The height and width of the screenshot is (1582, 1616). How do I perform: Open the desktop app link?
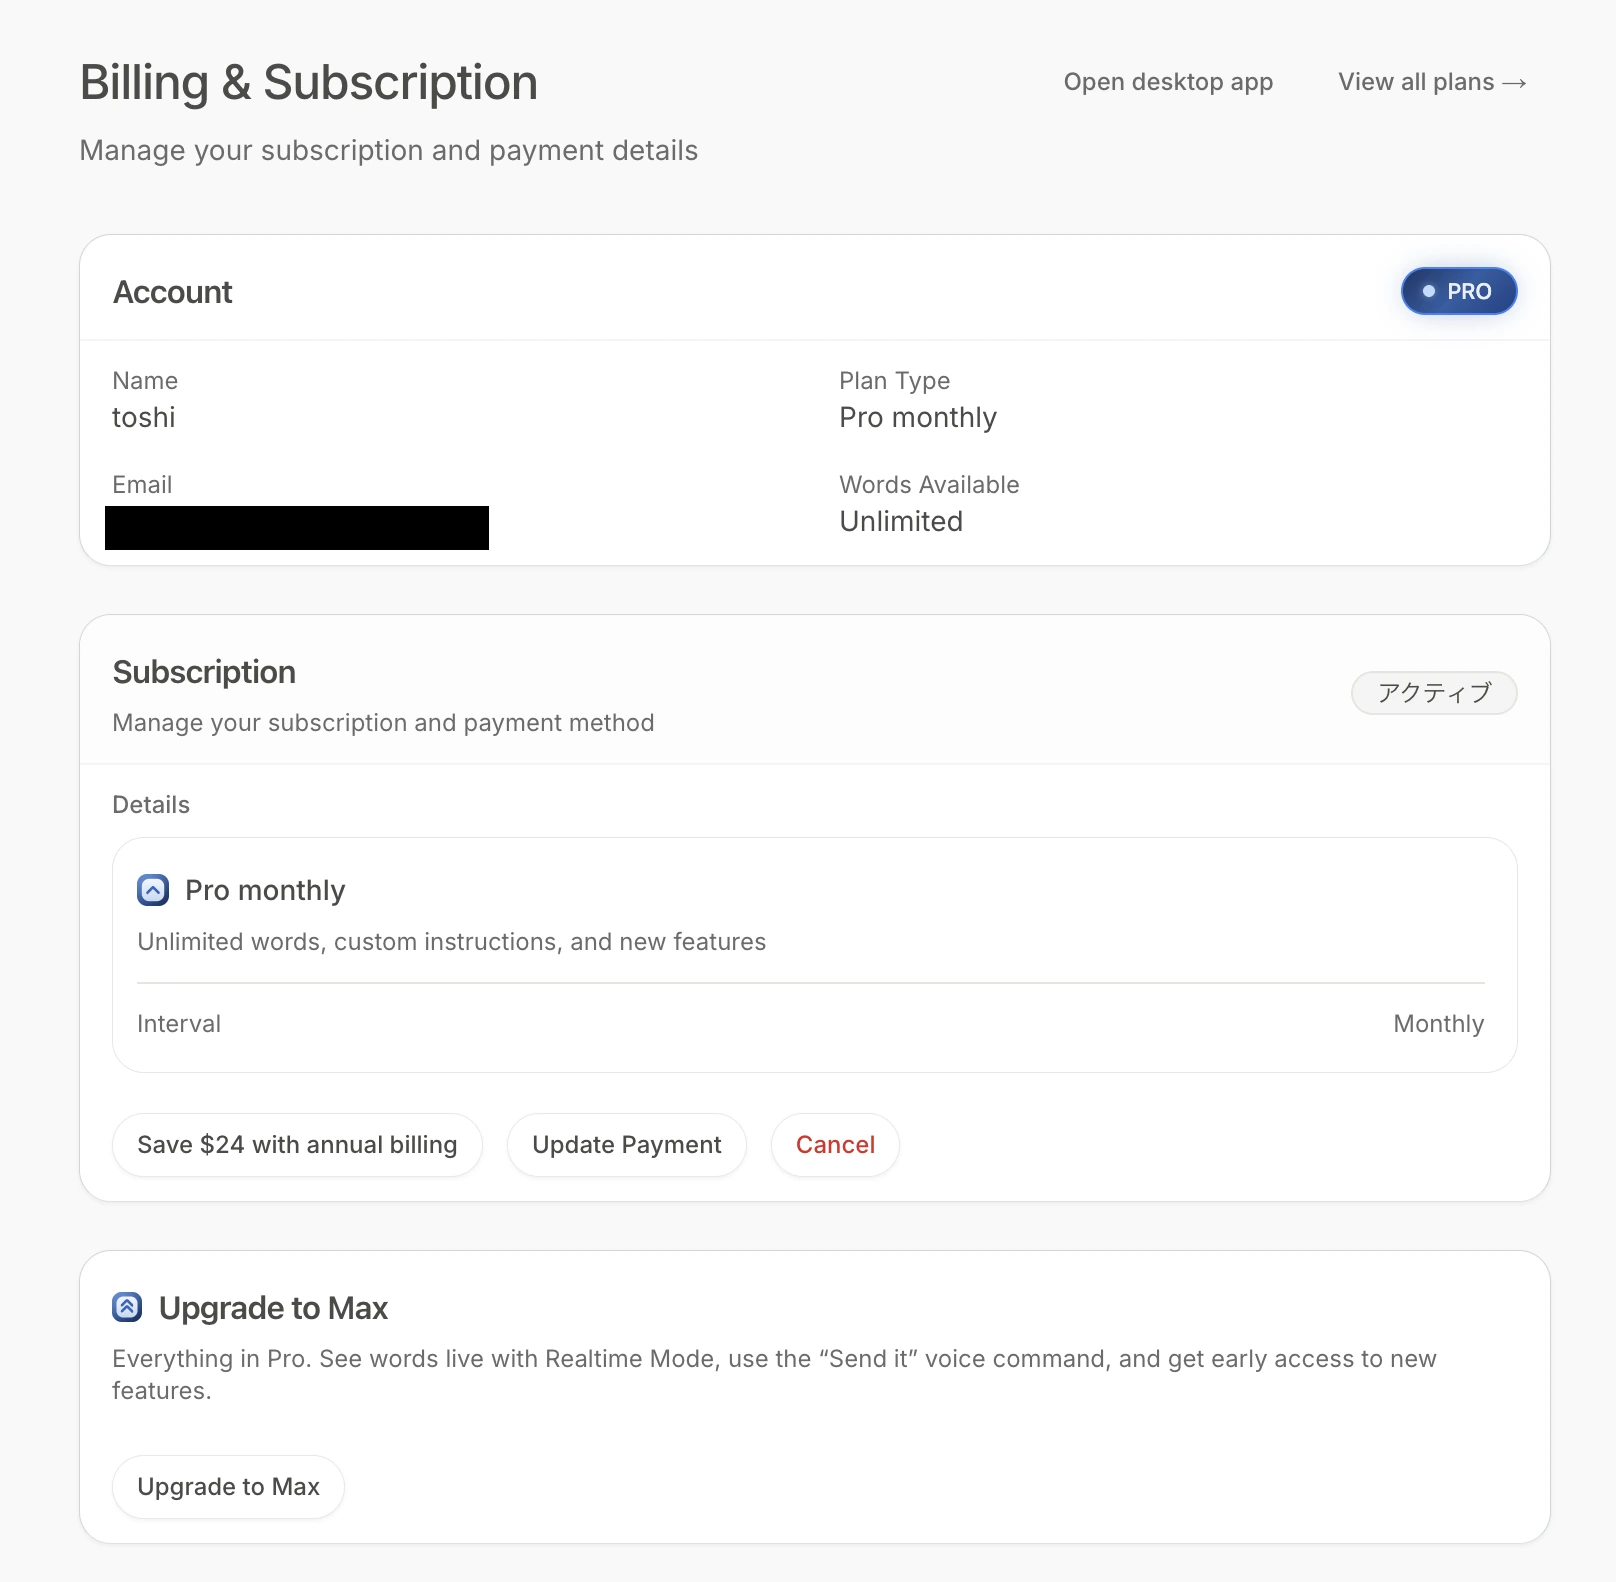(x=1168, y=82)
